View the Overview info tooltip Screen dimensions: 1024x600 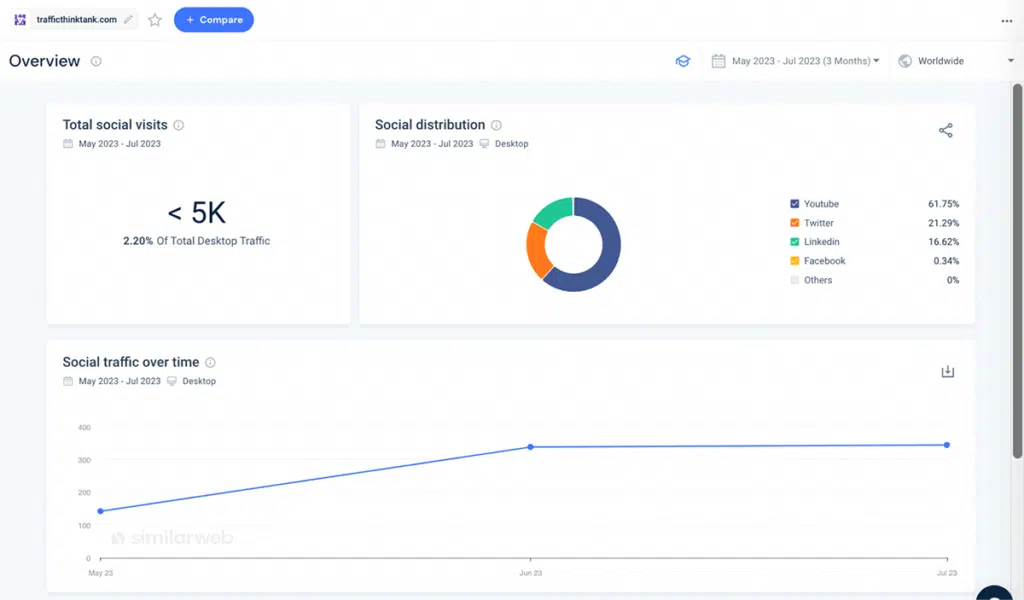pos(95,61)
